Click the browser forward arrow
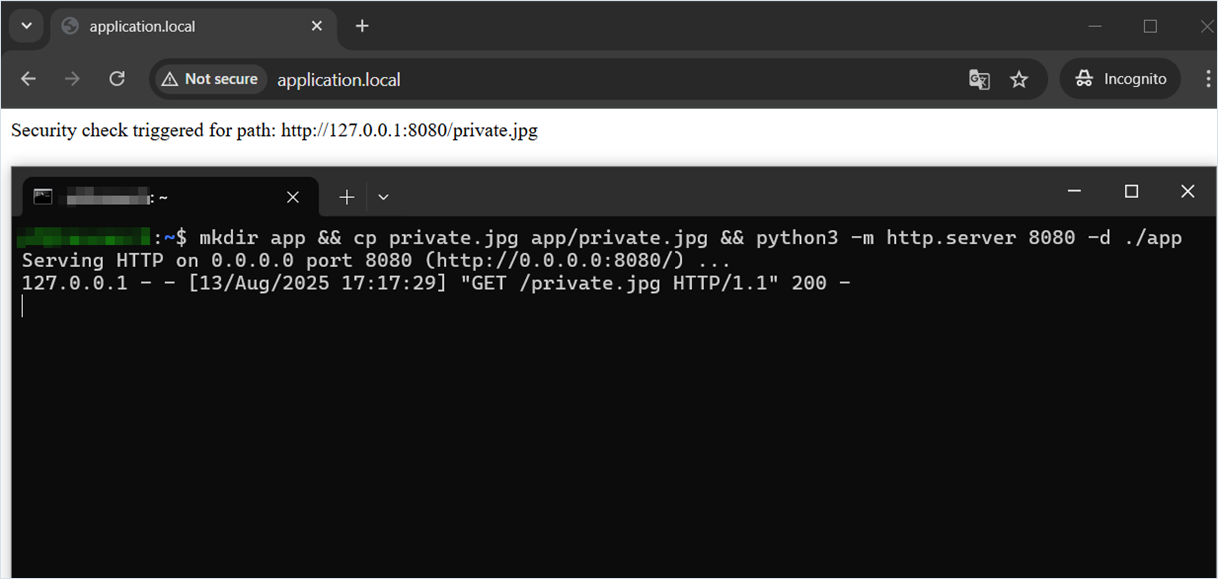This screenshot has width=1218, height=579. click(72, 79)
